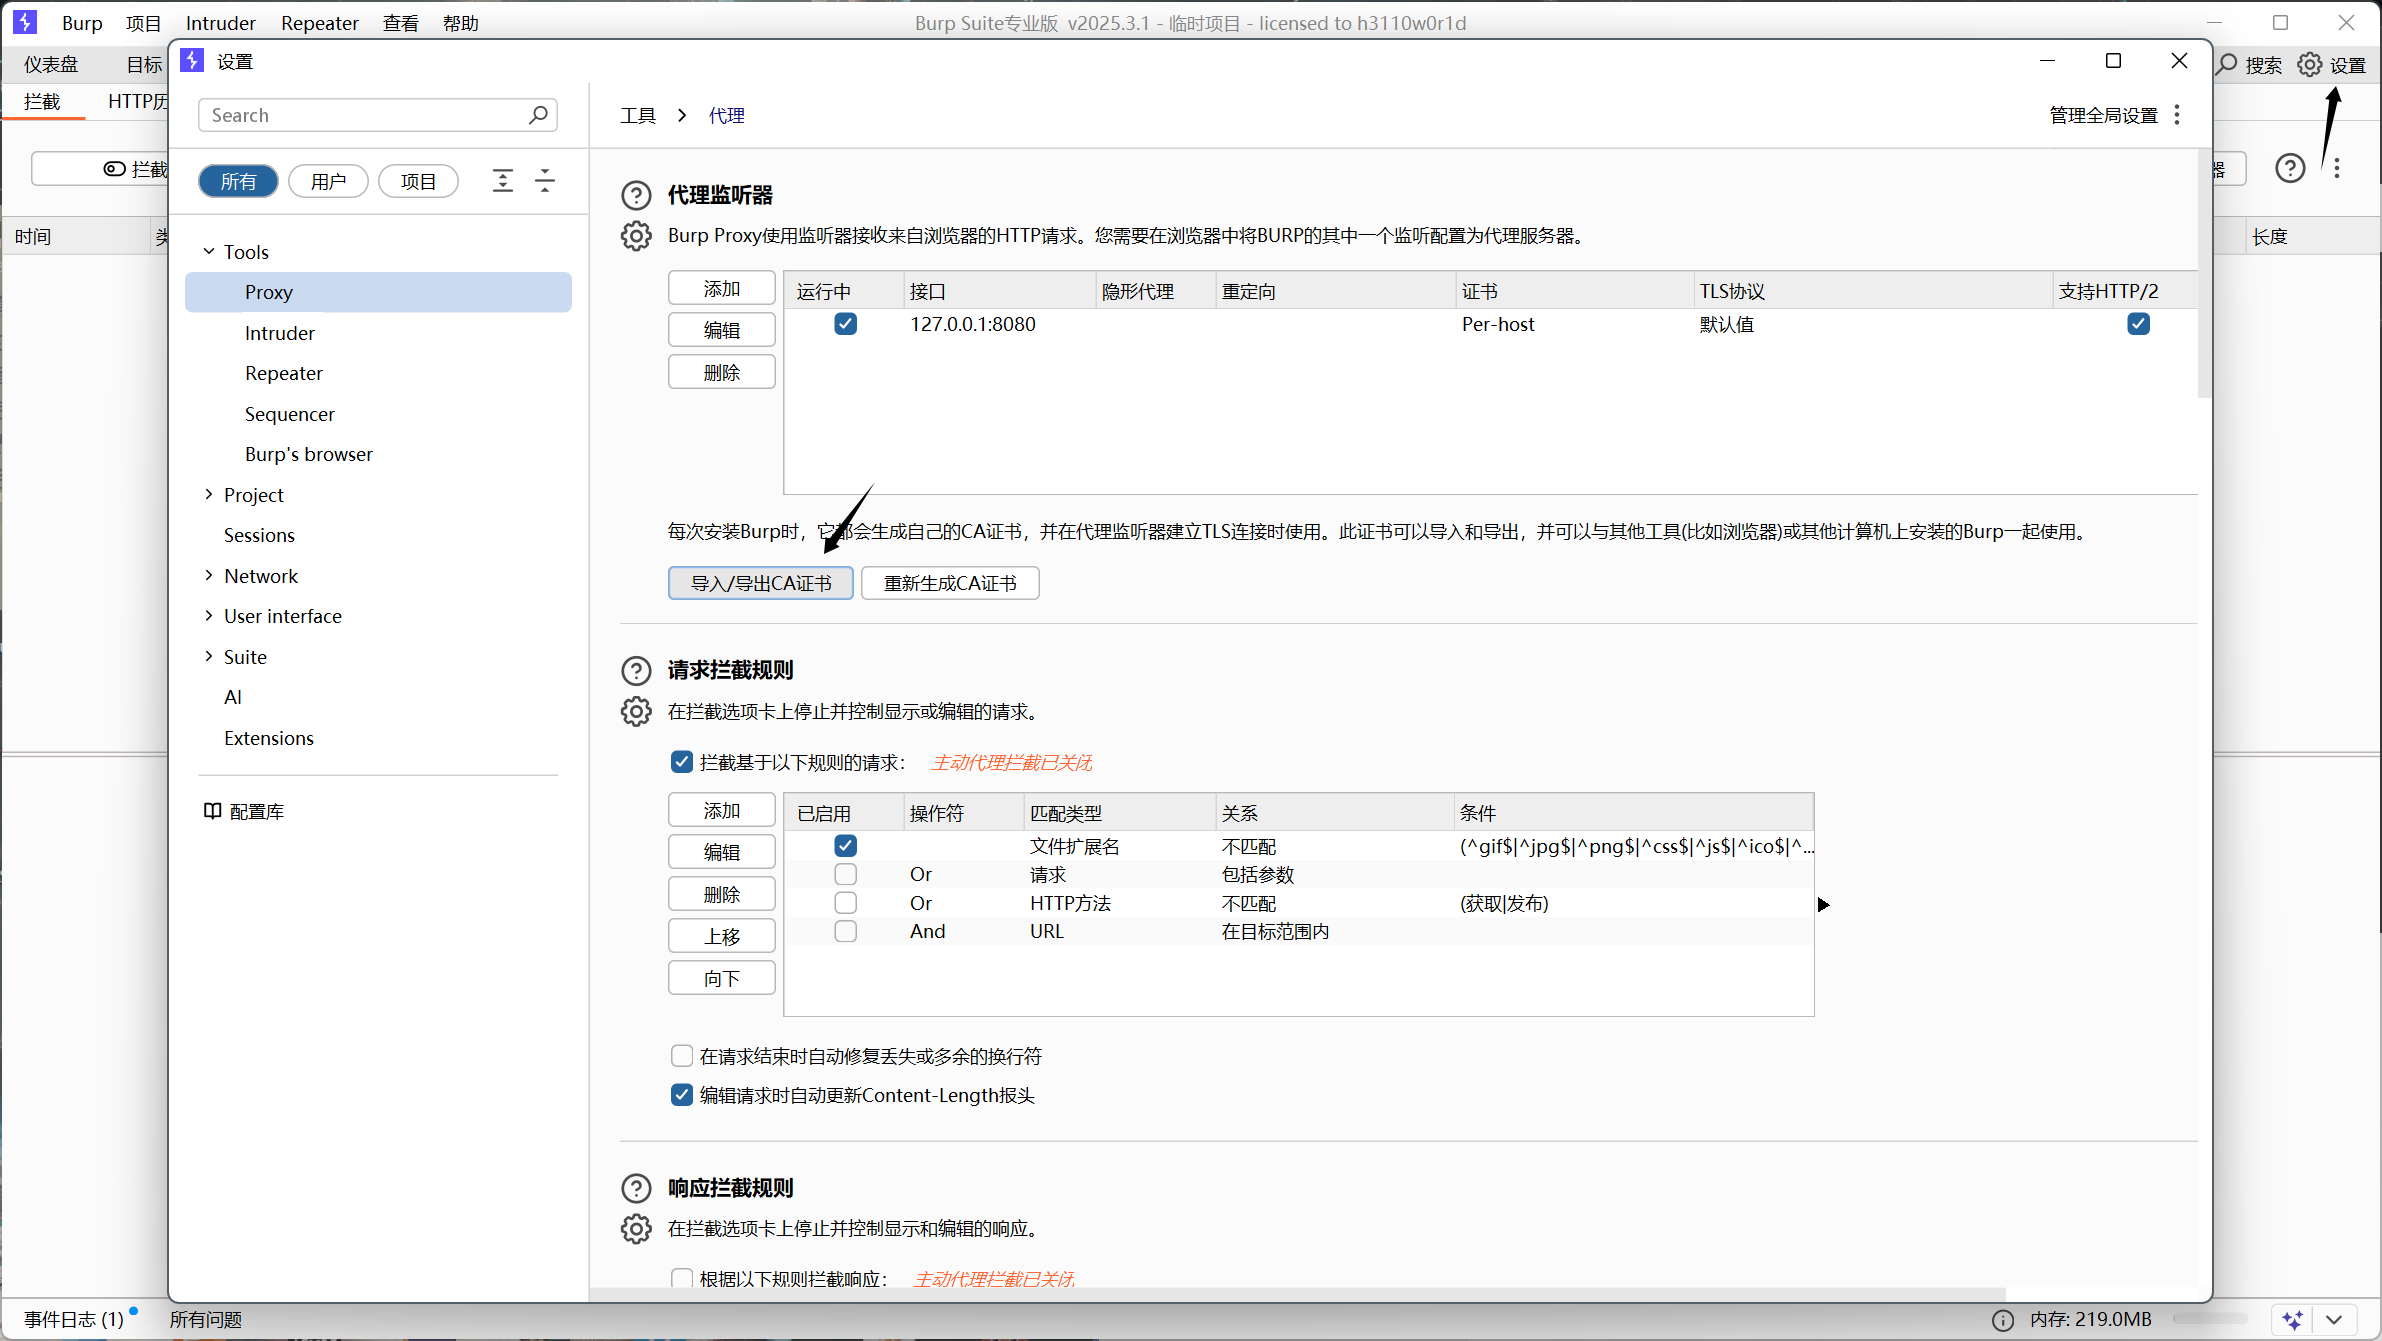Enable the URL 在目标范围内 rule checkbox
The image size is (2382, 1341).
845,931
